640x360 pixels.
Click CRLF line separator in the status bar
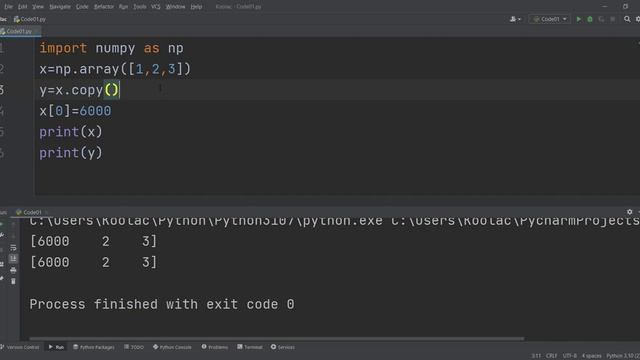click(x=551, y=356)
